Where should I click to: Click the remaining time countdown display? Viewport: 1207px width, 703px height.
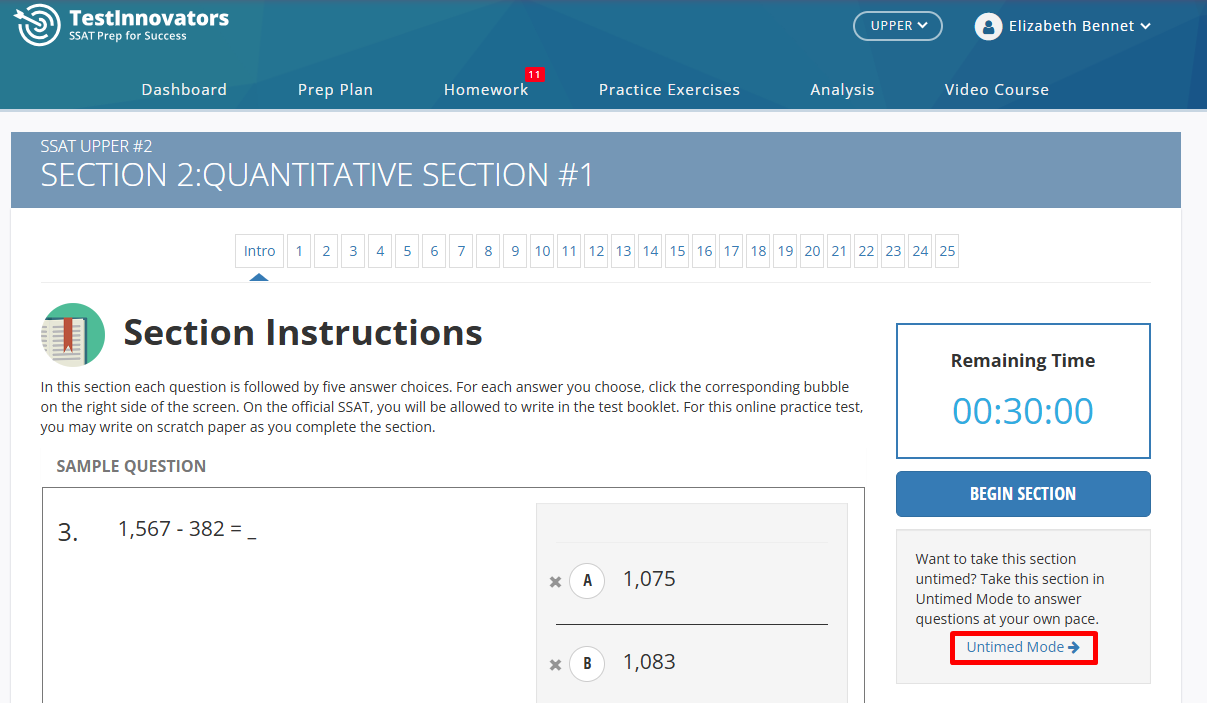click(x=1022, y=411)
